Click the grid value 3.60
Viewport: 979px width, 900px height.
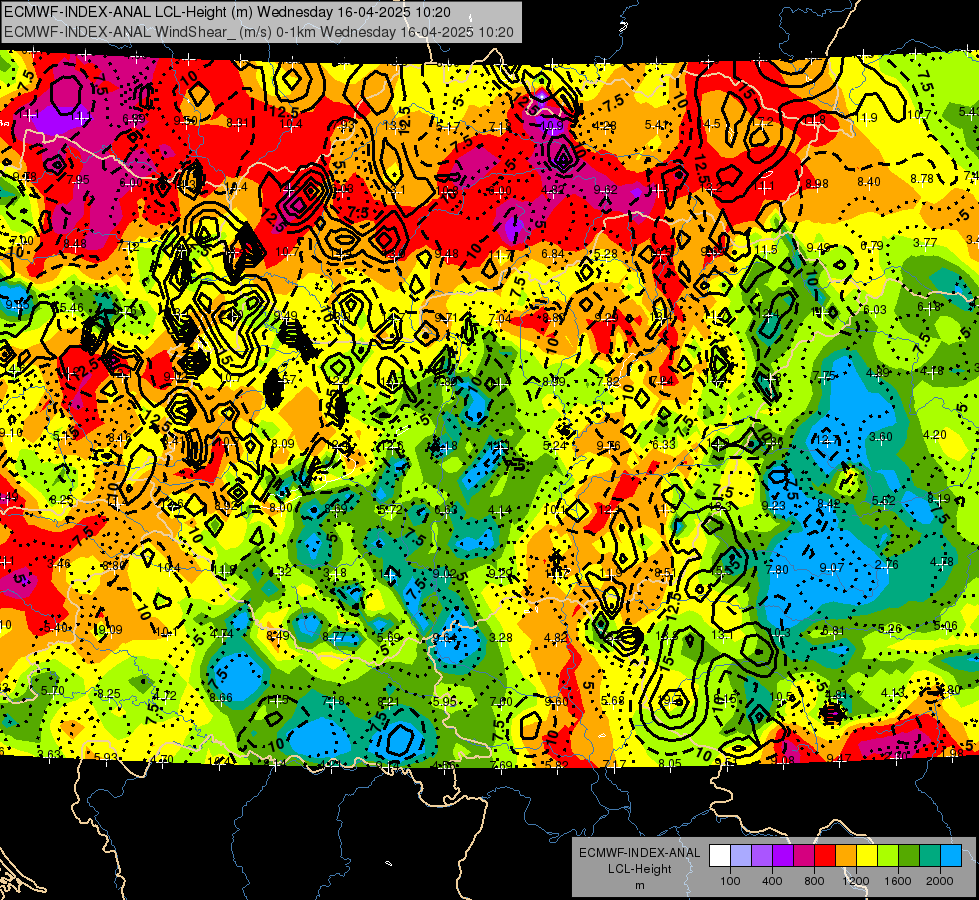pyautogui.click(x=881, y=437)
